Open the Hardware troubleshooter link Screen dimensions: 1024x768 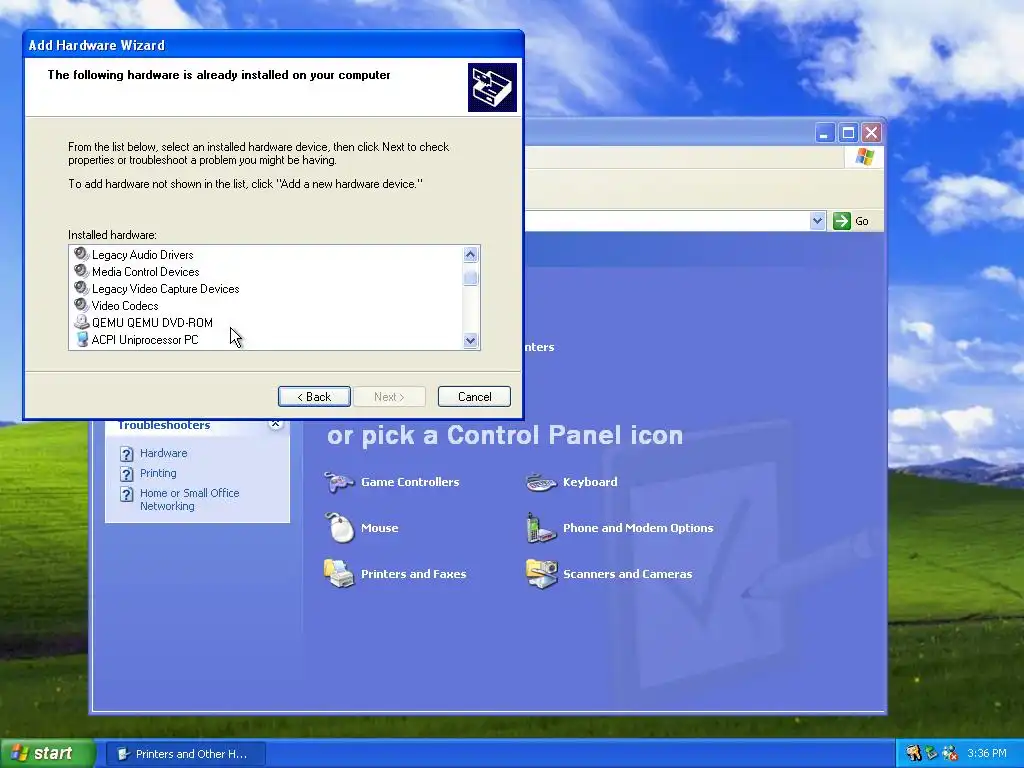tap(163, 453)
